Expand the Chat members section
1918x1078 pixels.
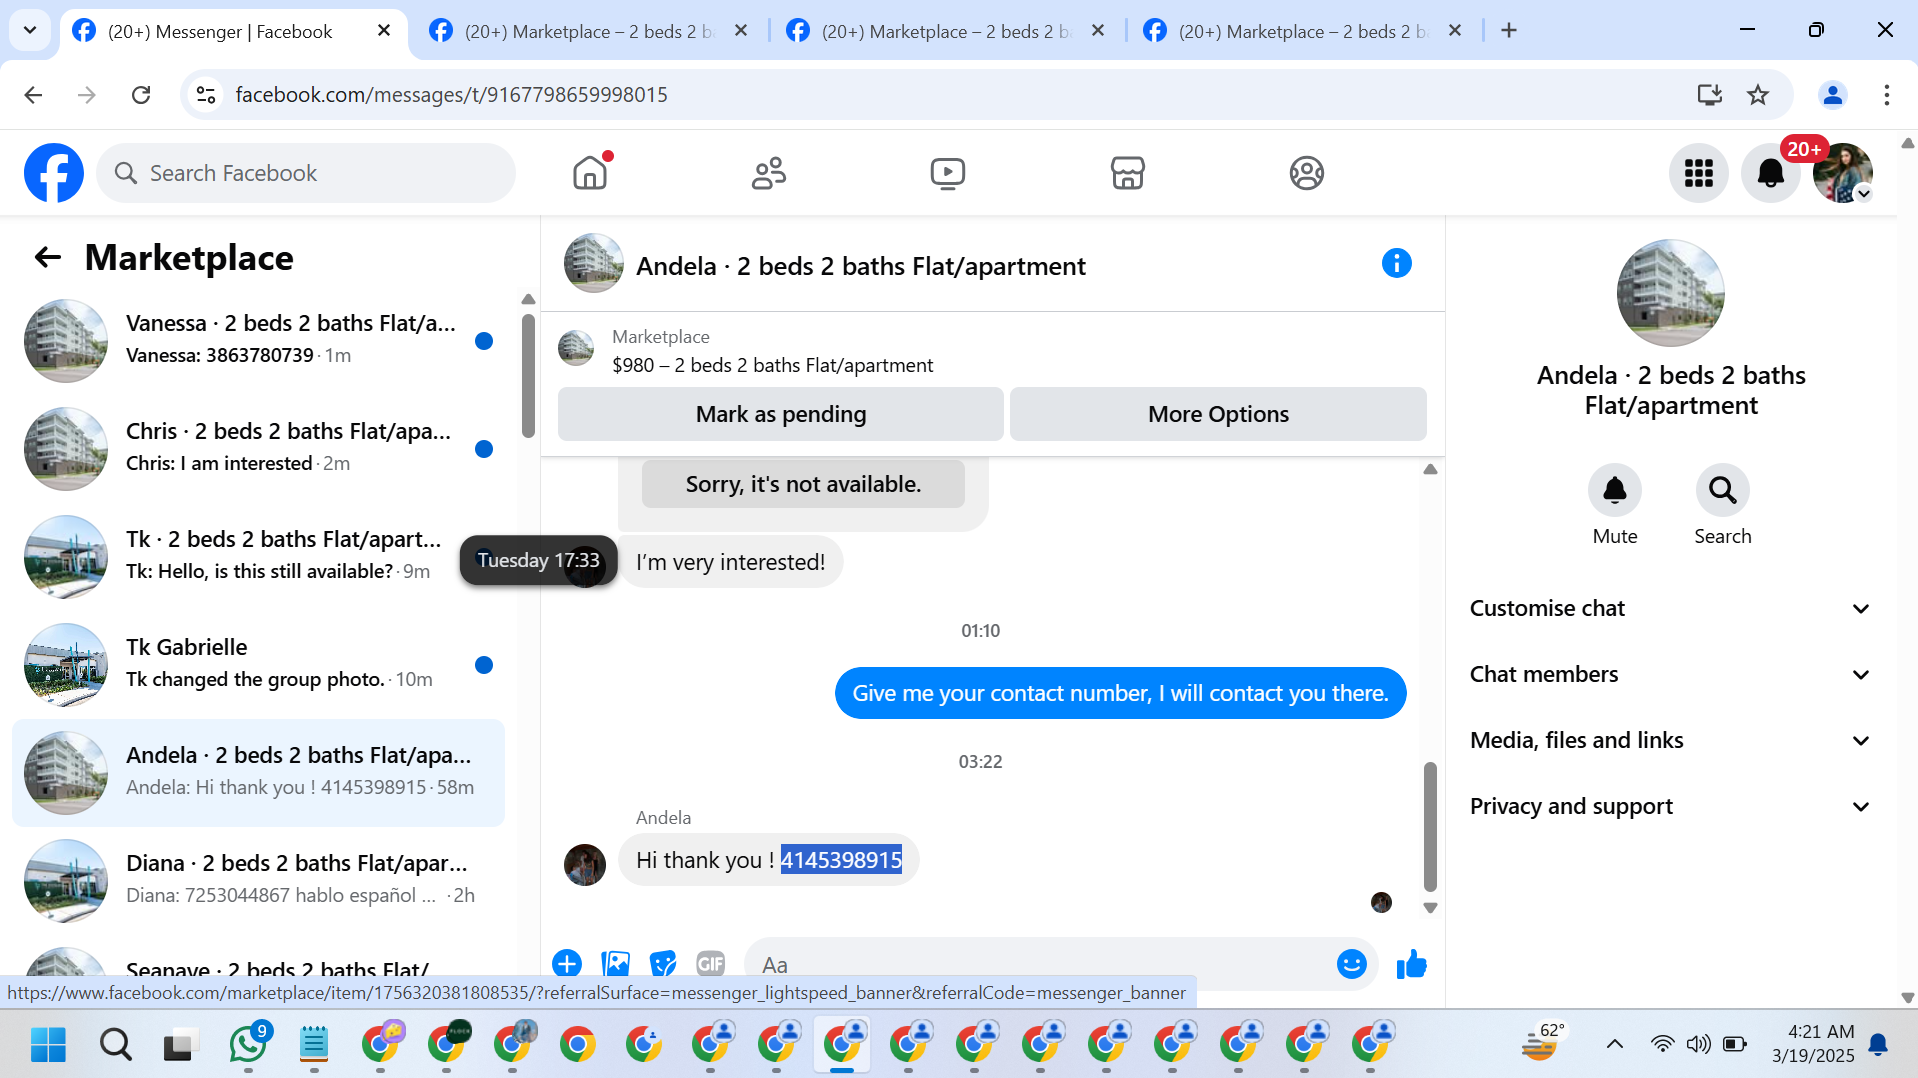coord(1670,674)
